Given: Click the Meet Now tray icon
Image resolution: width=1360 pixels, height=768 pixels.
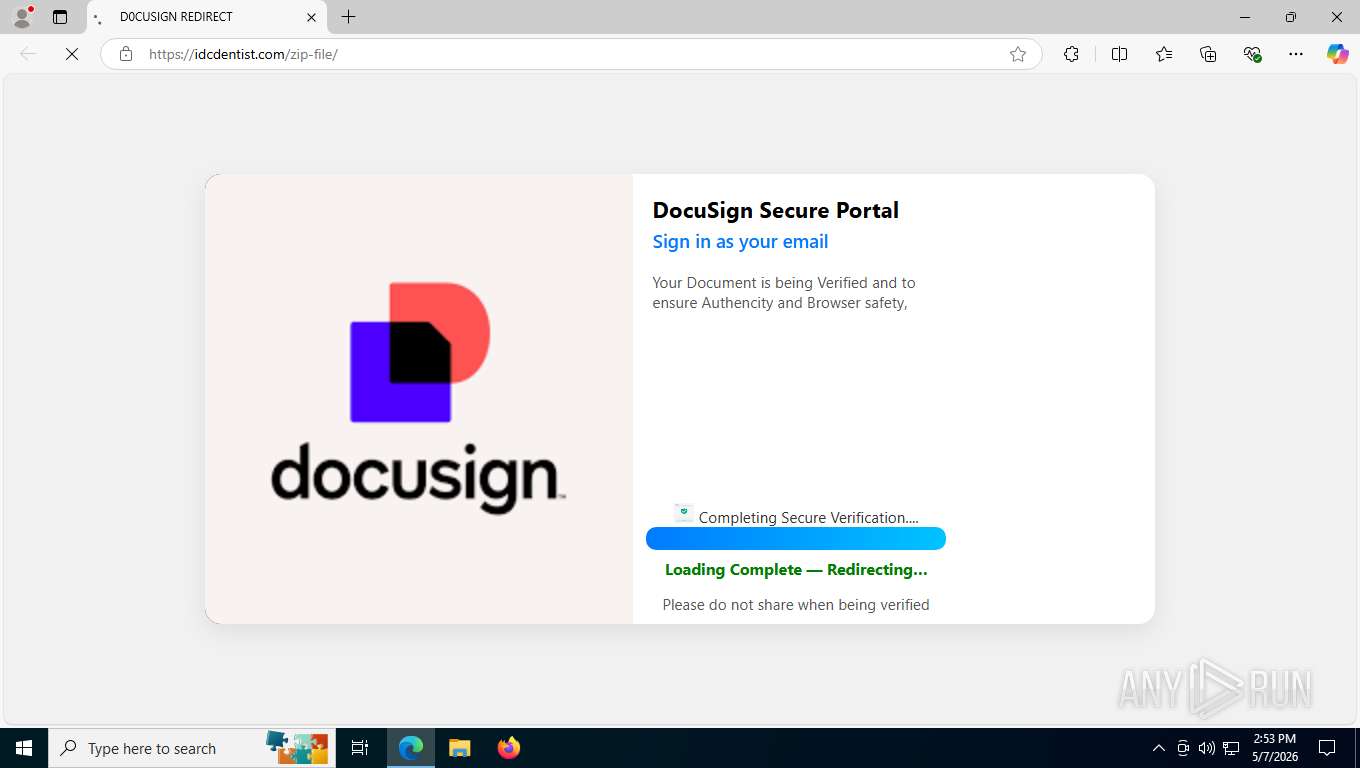Looking at the screenshot, I should 1183,748.
